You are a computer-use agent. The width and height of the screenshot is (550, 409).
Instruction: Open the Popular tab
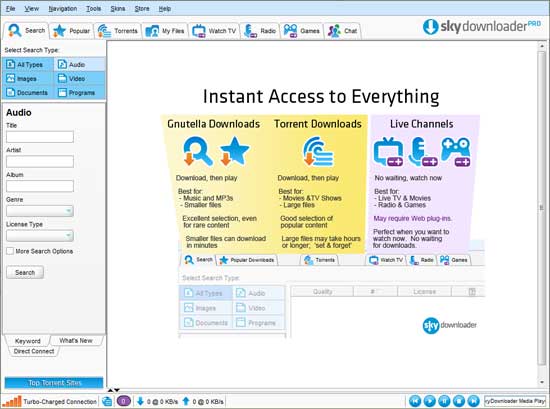pyautogui.click(x=71, y=31)
